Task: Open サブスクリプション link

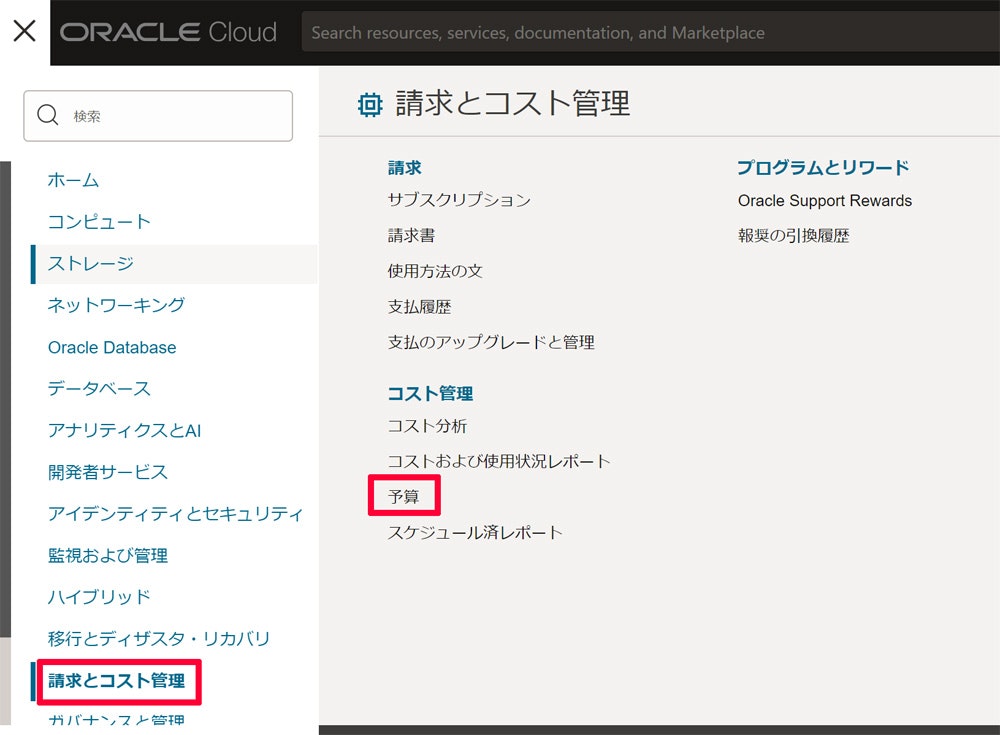Action: [x=459, y=200]
